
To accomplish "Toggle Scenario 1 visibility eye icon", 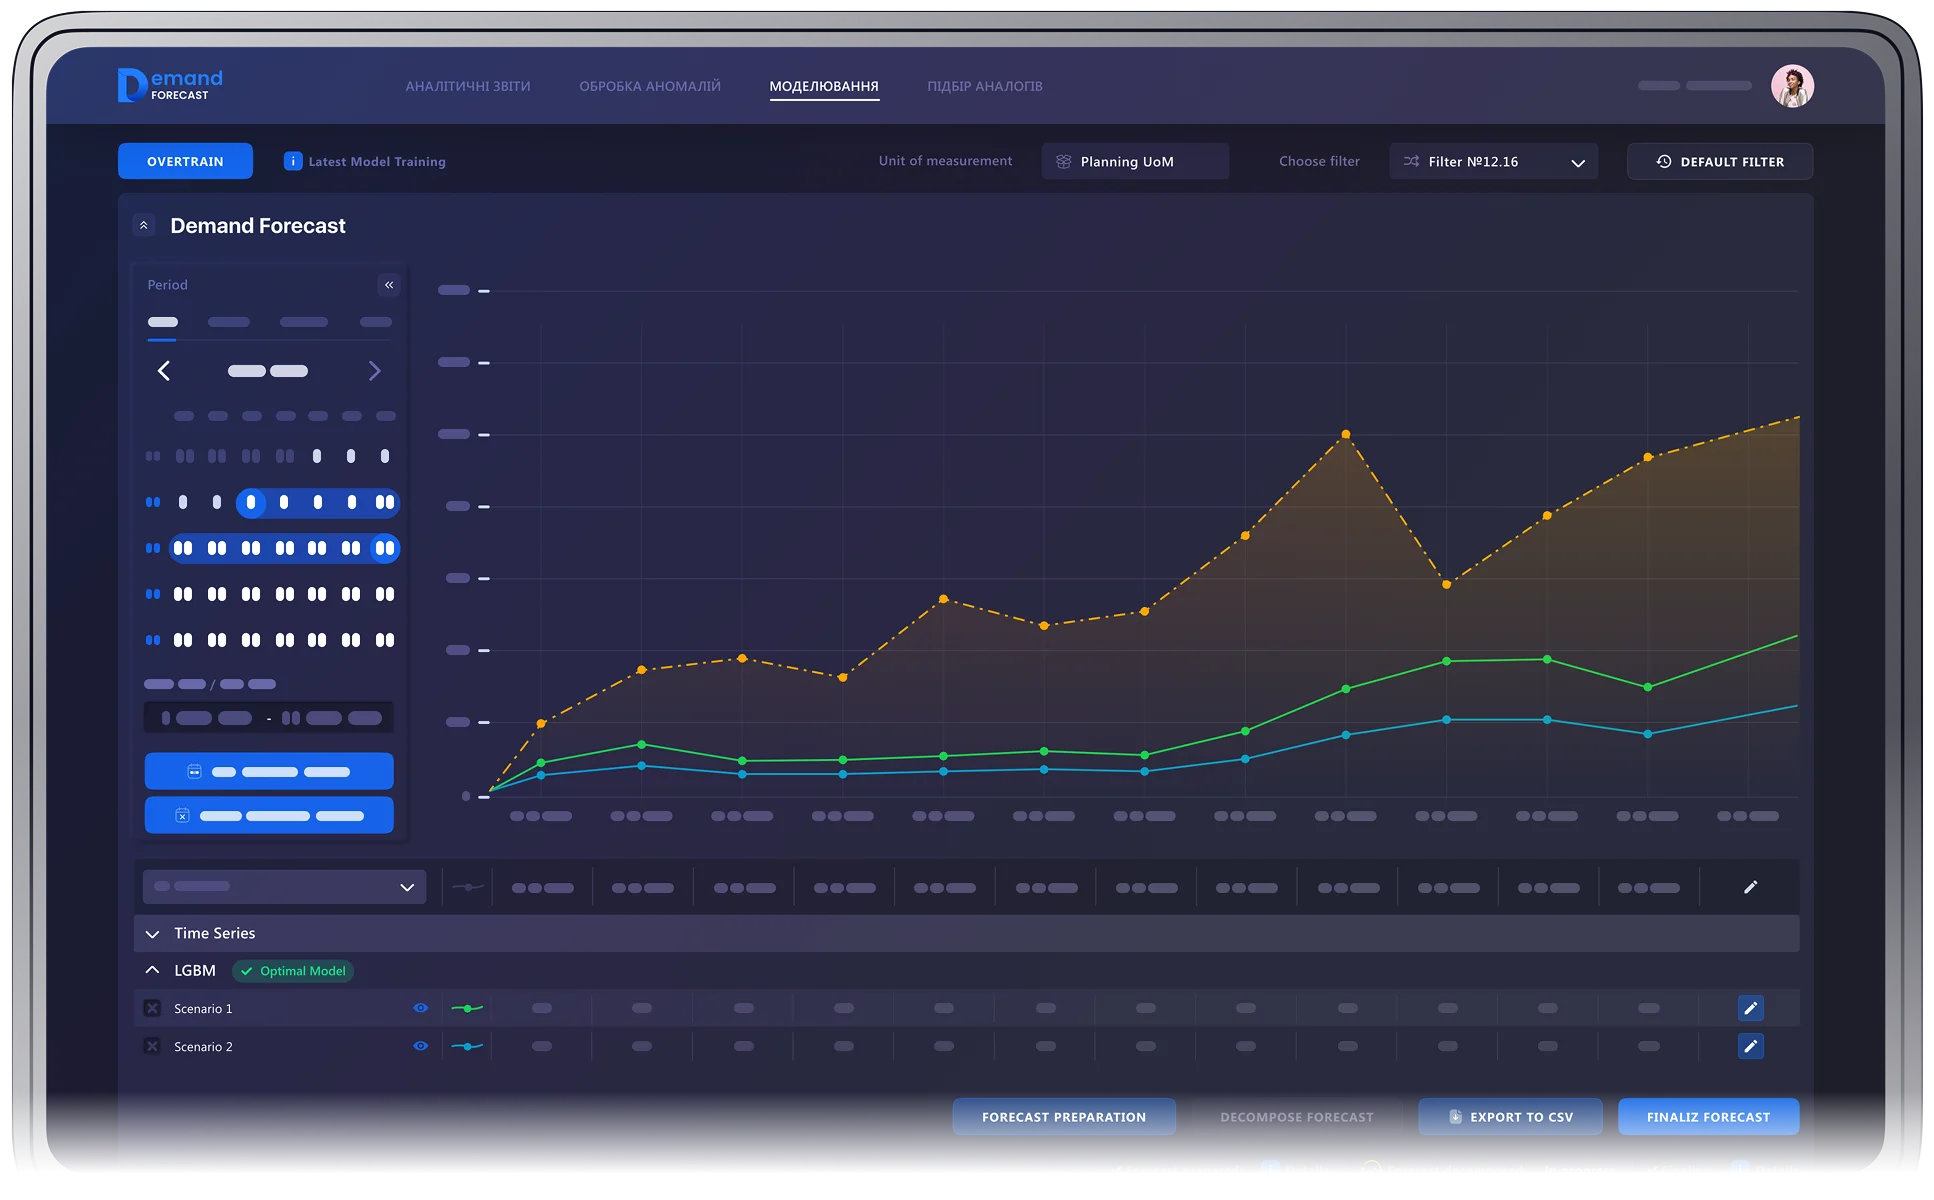I will 421,1008.
